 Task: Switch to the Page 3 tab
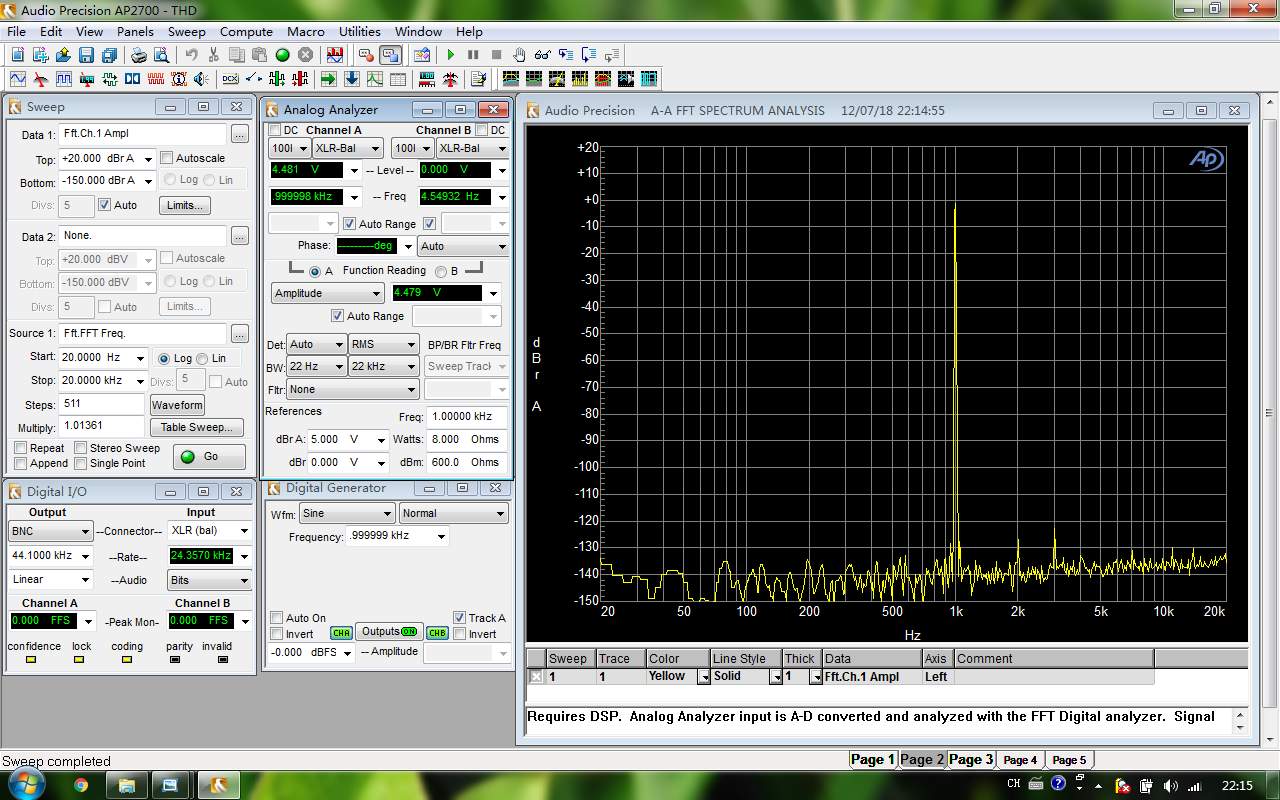pyautogui.click(x=971, y=759)
